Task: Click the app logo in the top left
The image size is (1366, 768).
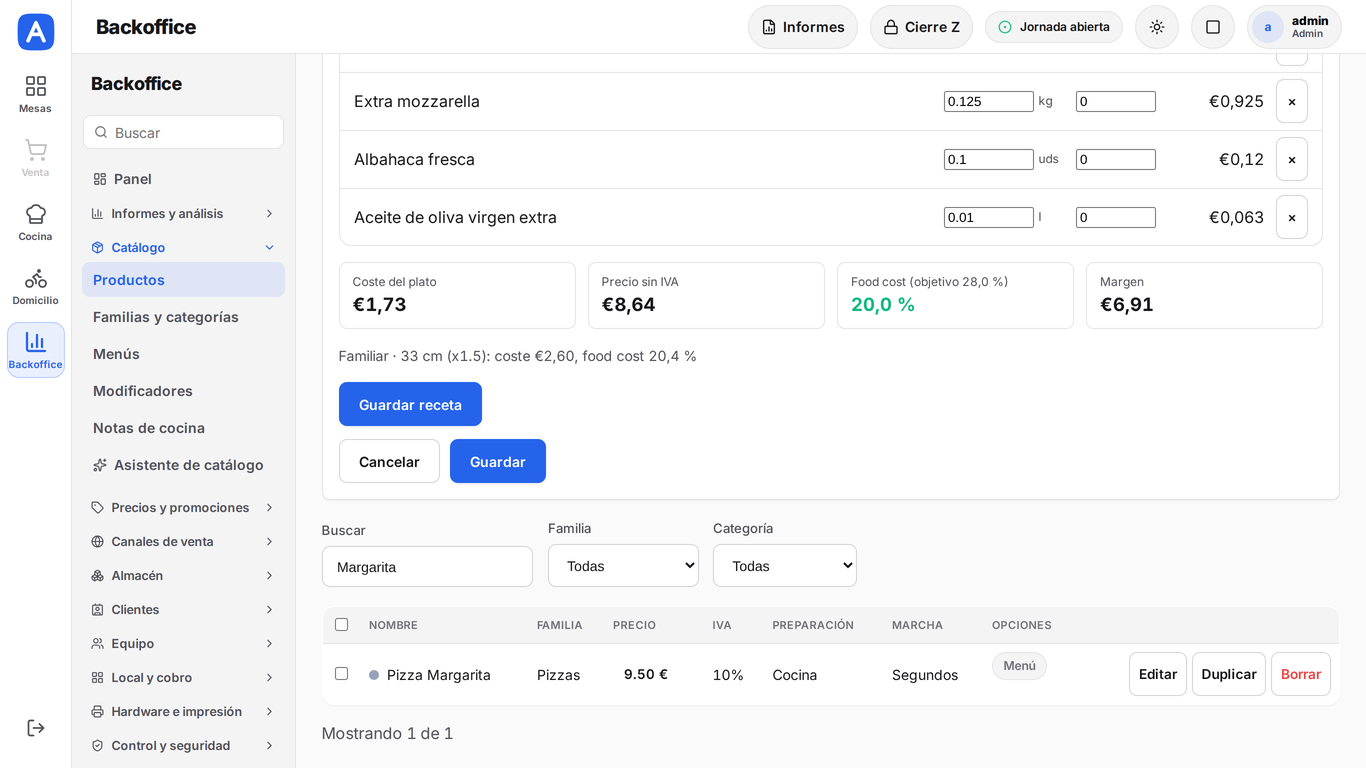Action: pos(36,32)
